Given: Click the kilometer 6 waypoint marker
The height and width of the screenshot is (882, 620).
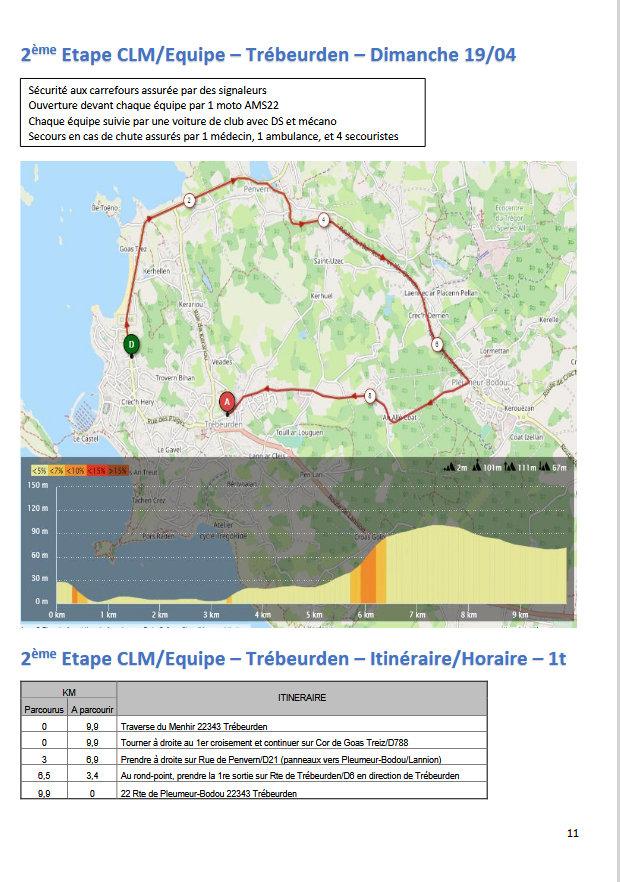Looking at the screenshot, I should click(437, 344).
